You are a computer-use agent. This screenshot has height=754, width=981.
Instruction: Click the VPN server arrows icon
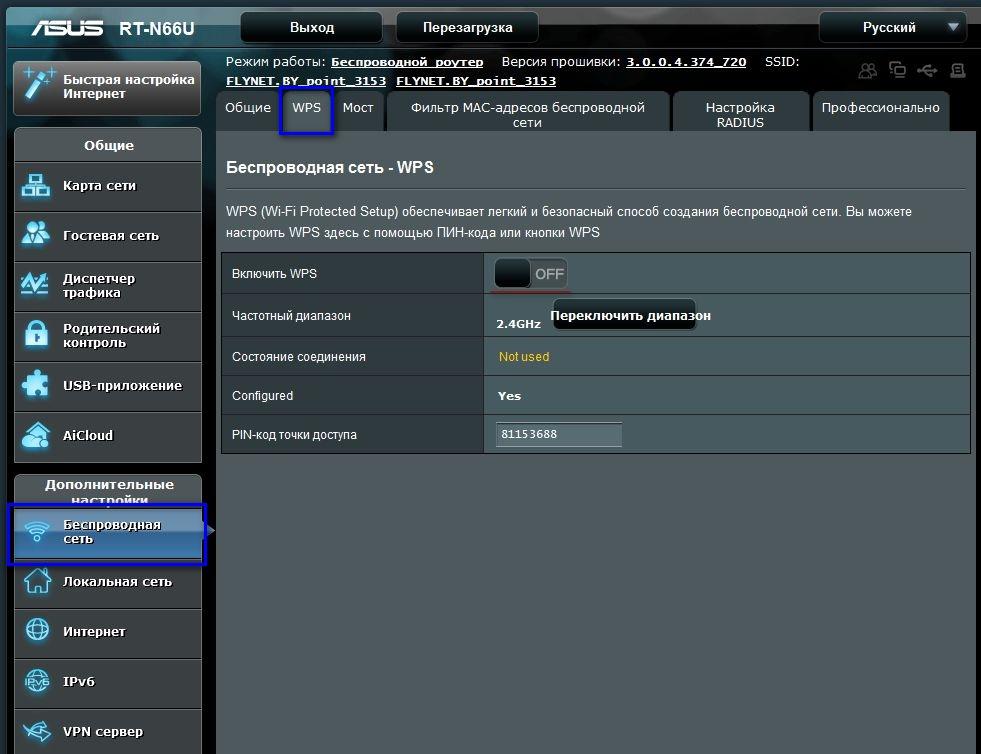(x=37, y=731)
